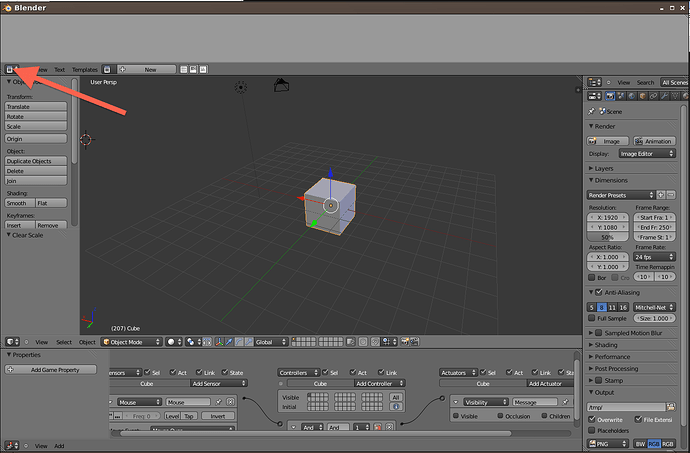Select the translate manipulator arrow icon
690x453 pixels.
pos(229,342)
